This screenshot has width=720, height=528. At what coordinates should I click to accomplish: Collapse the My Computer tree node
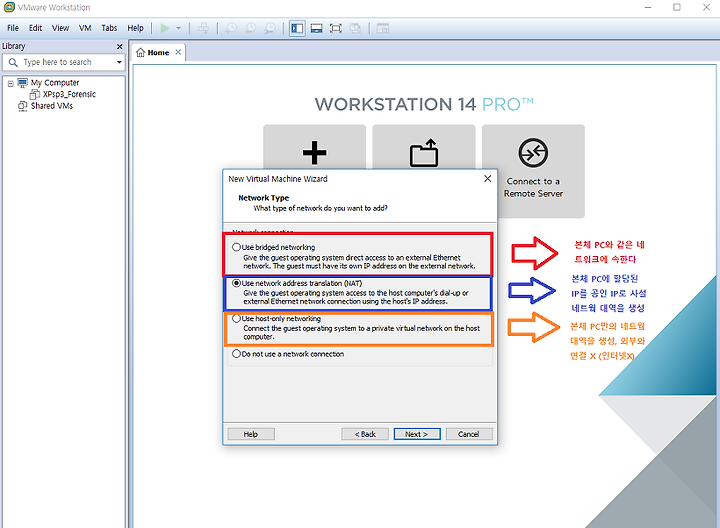(x=11, y=84)
